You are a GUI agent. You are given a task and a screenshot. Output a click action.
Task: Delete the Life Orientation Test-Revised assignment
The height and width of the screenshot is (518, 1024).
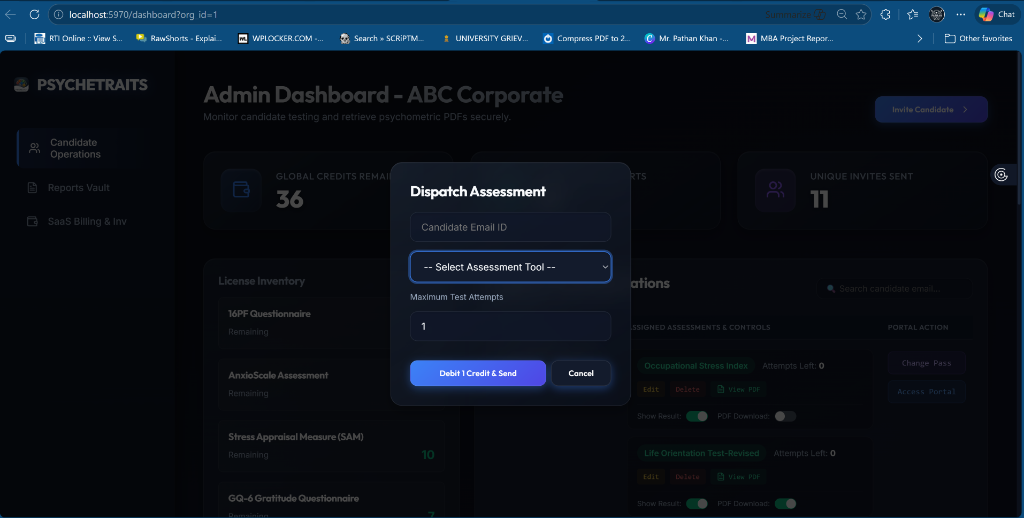[688, 477]
